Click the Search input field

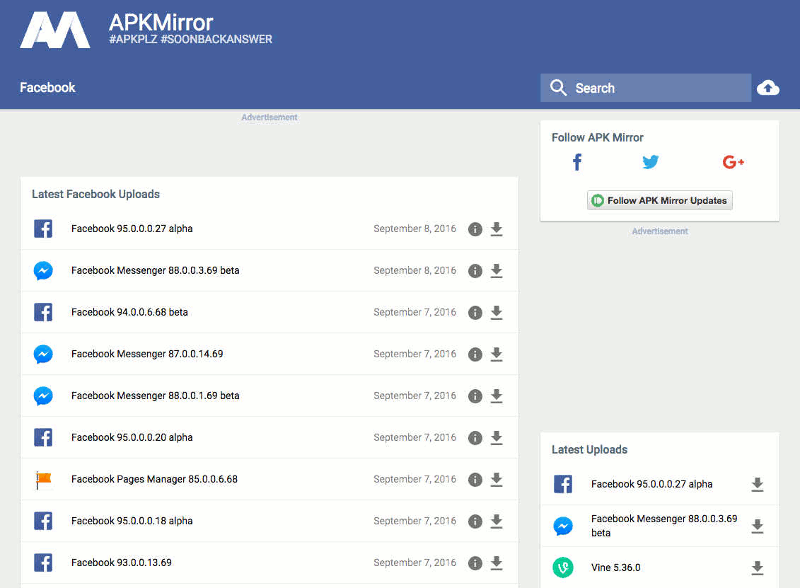645,88
